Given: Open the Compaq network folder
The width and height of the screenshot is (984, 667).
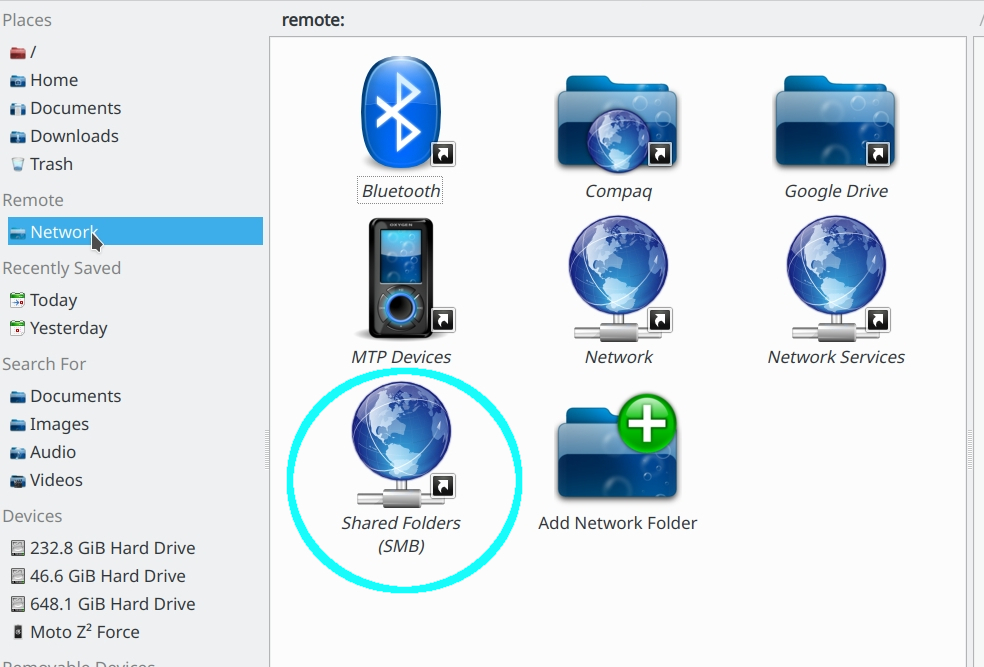Looking at the screenshot, I should 617,124.
